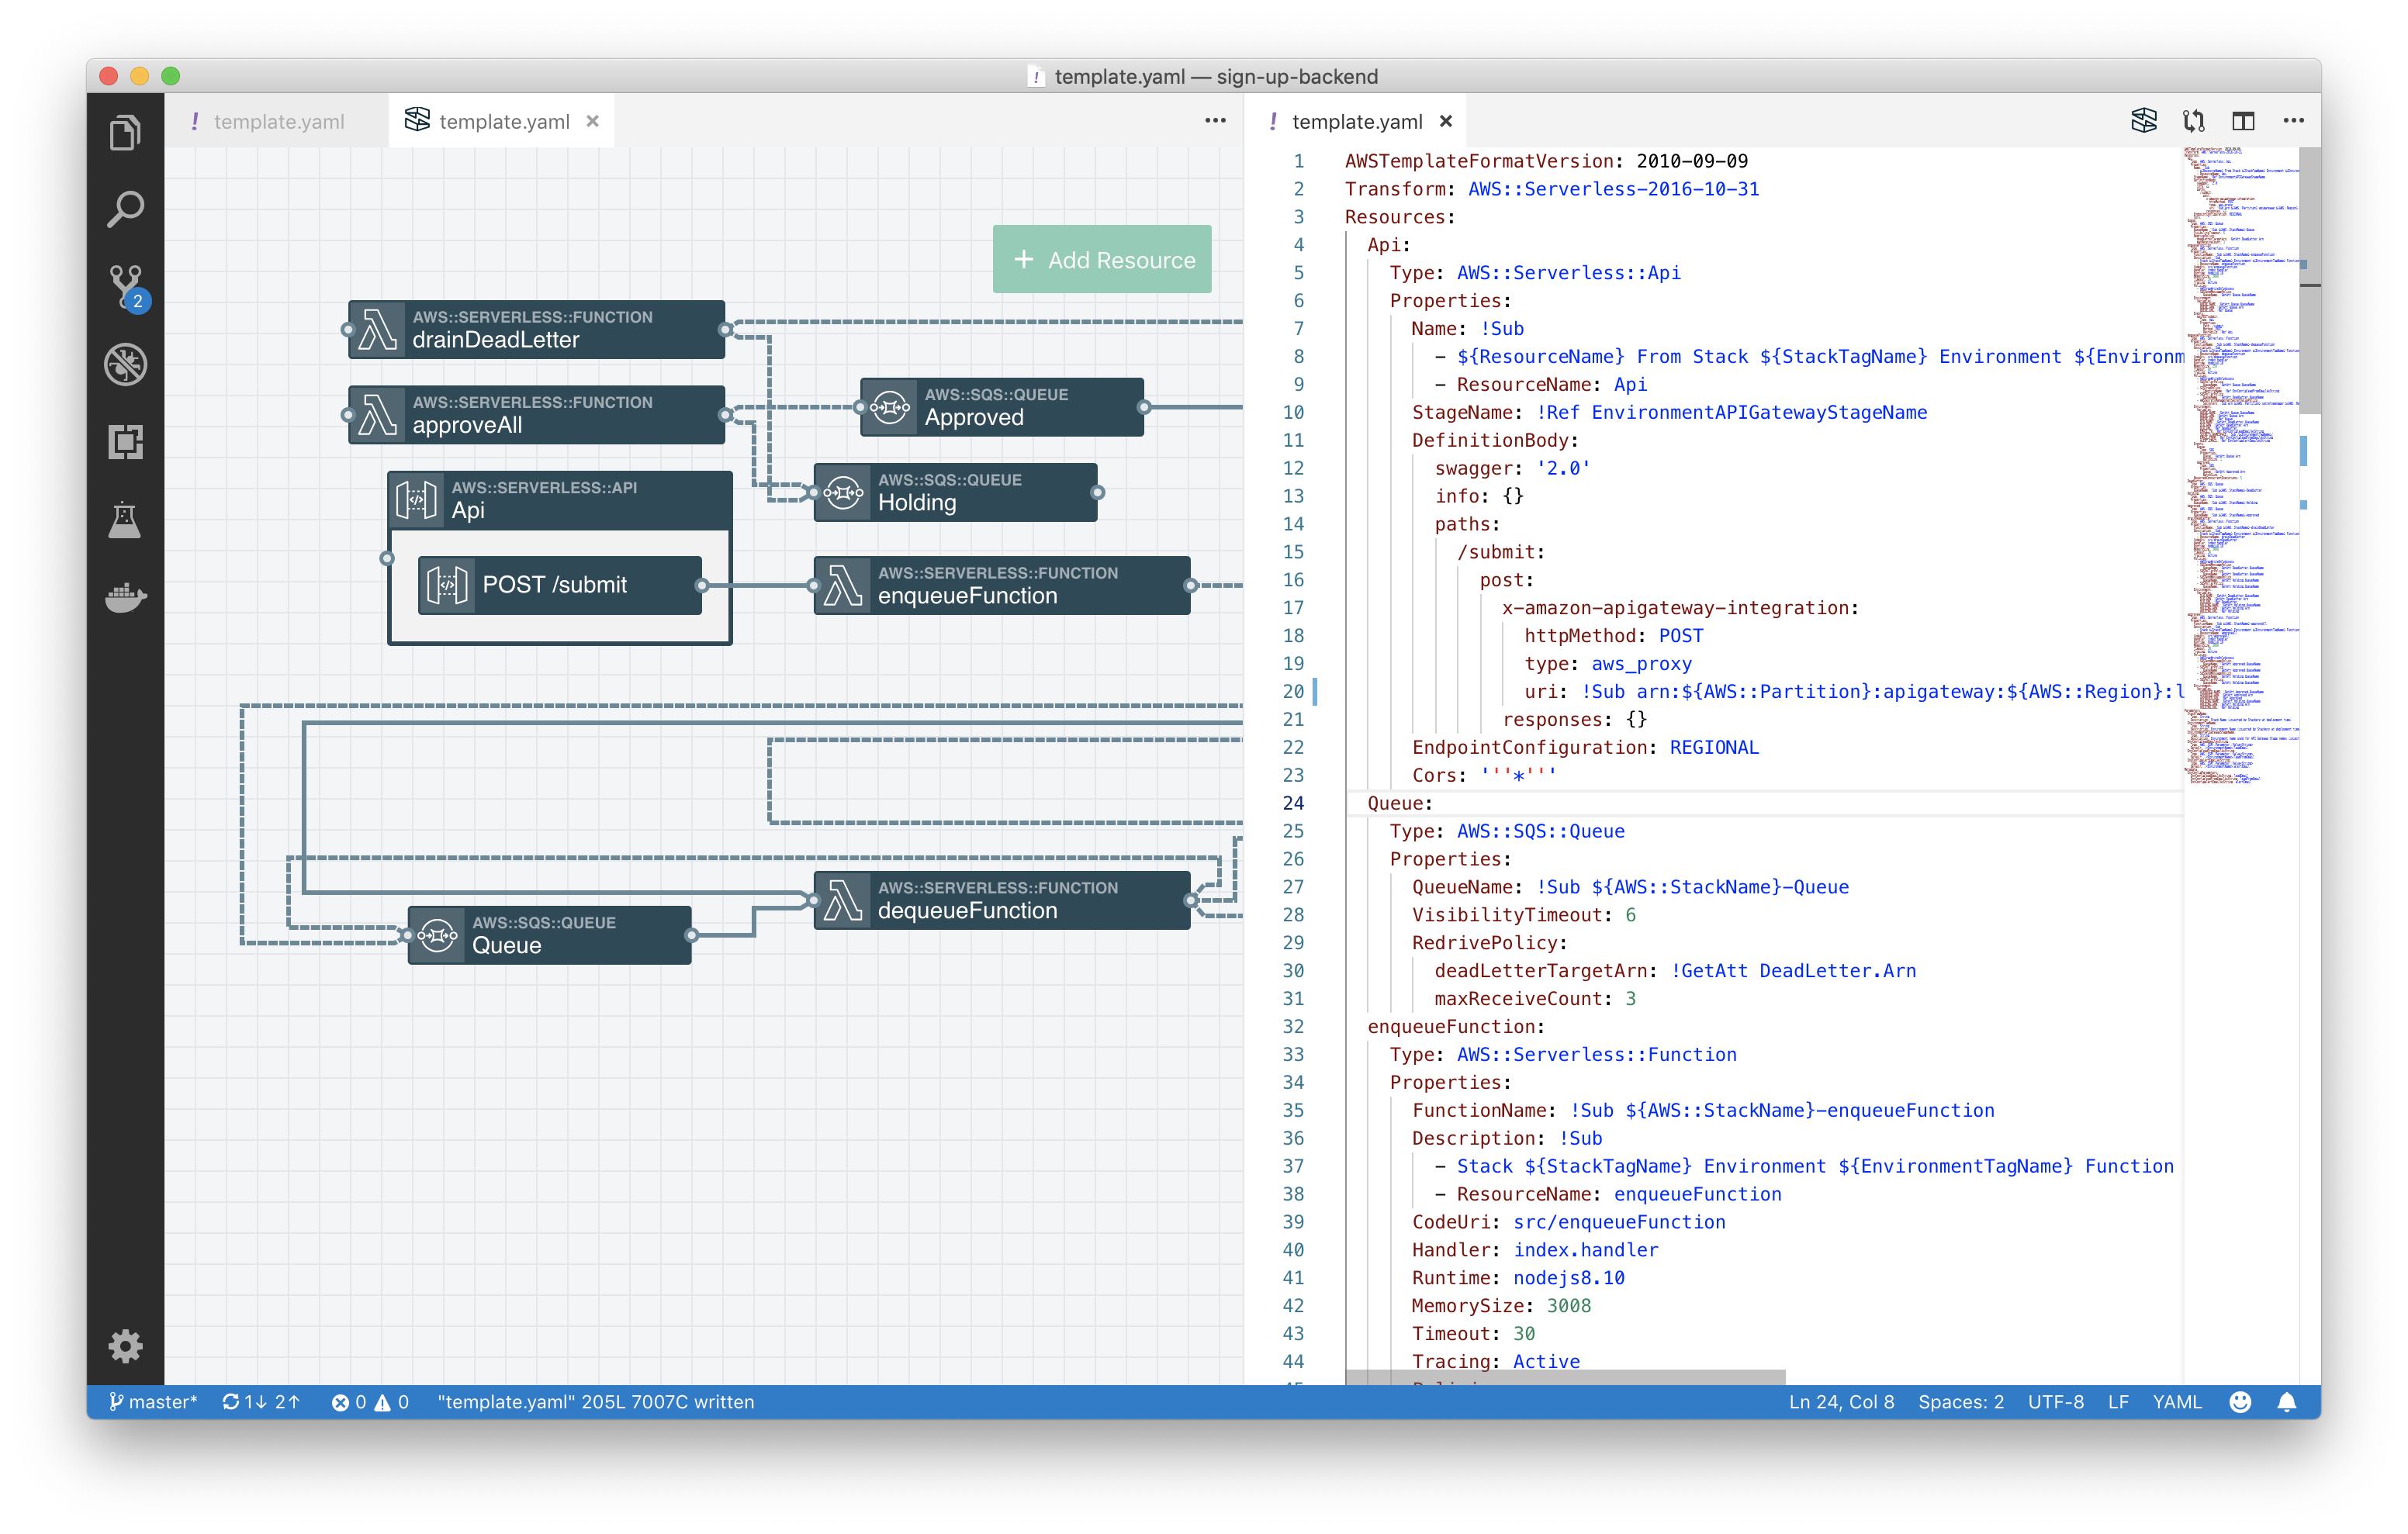Click the 'template.yaml 205L 7007C written' status message

(x=596, y=1402)
